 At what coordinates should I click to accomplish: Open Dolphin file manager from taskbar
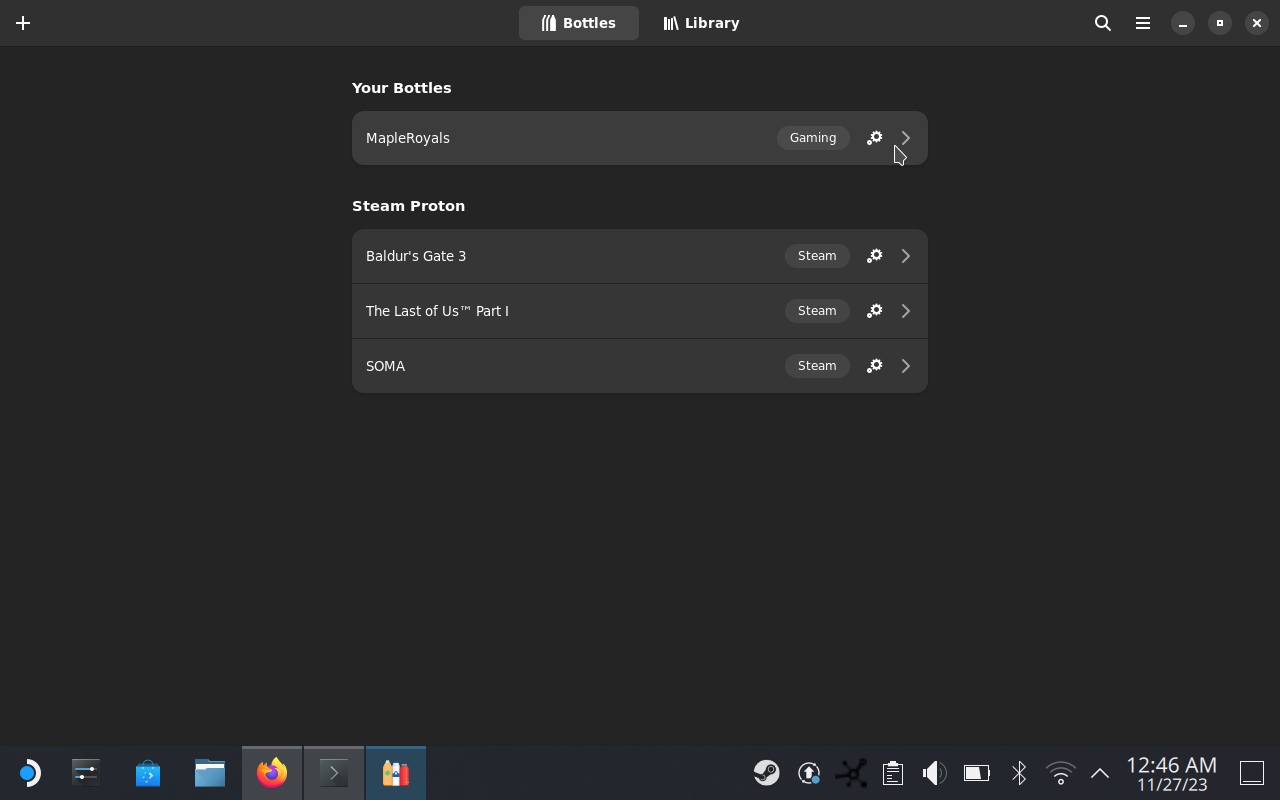tap(210, 773)
